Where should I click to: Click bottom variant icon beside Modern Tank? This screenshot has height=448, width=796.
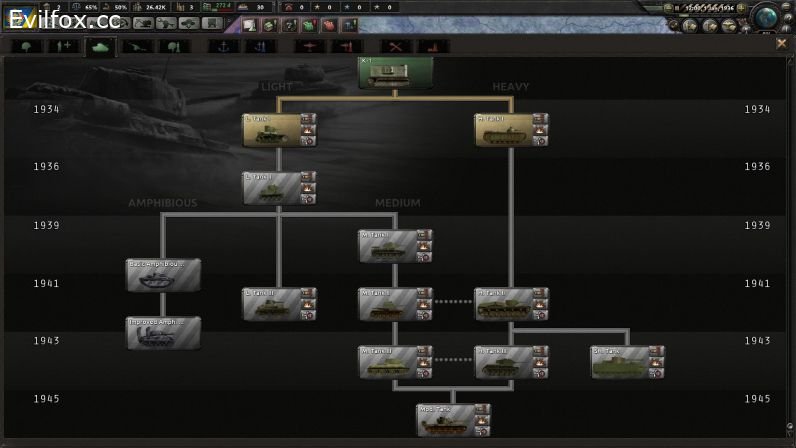[482, 432]
